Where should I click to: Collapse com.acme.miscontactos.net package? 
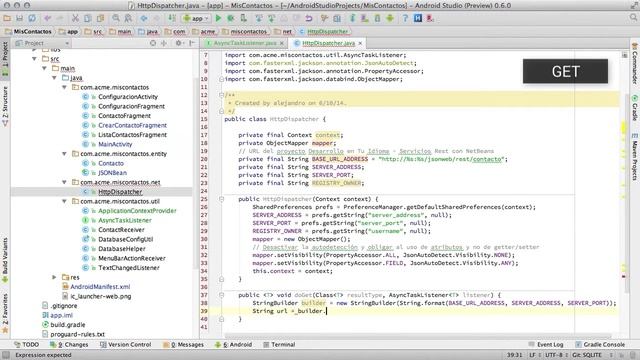click(x=64, y=182)
